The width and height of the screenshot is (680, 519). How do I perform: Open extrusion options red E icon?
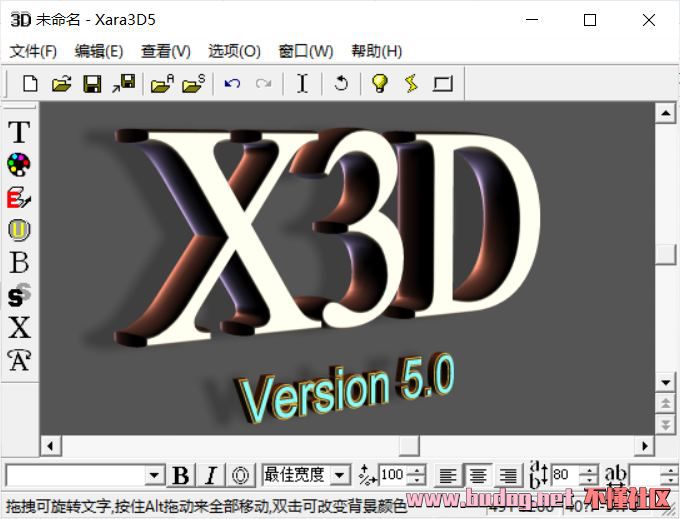pyautogui.click(x=19, y=197)
